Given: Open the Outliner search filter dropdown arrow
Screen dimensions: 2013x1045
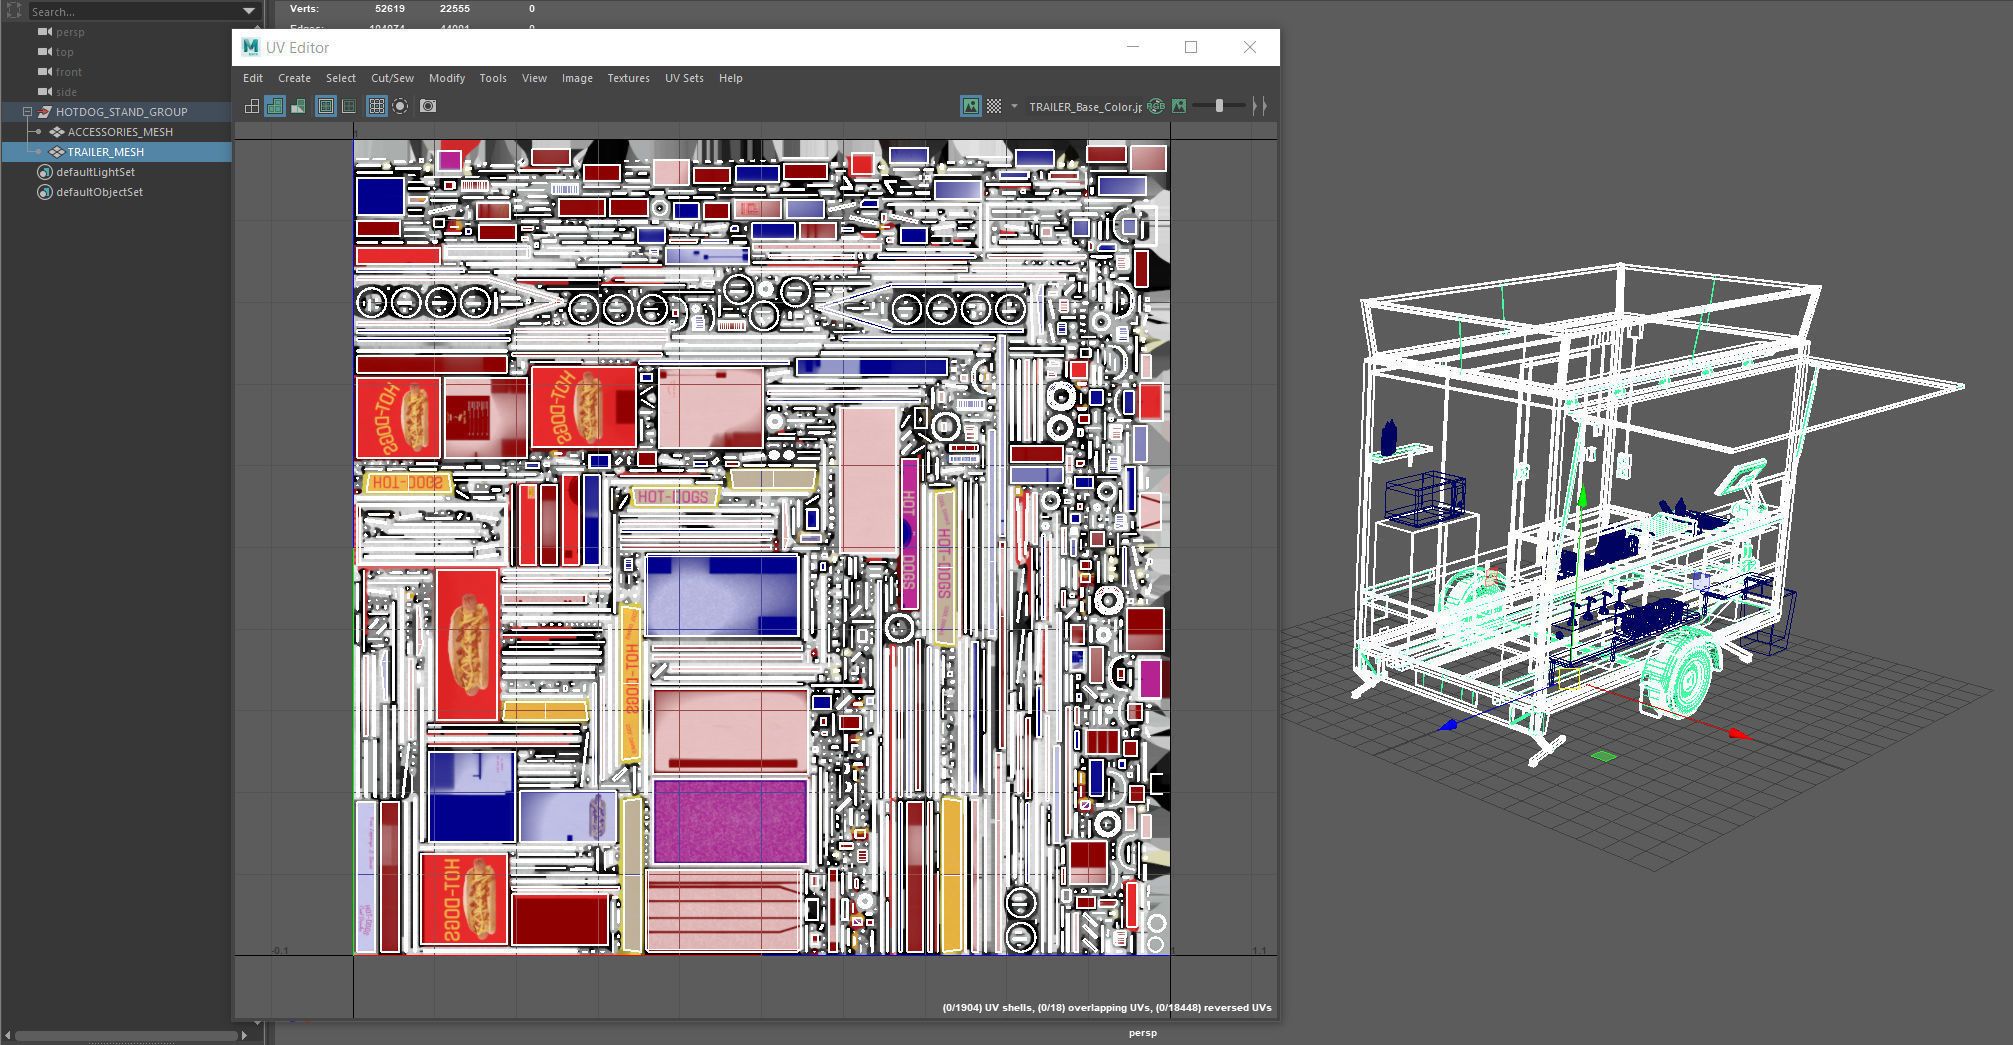Looking at the screenshot, I should 249,11.
